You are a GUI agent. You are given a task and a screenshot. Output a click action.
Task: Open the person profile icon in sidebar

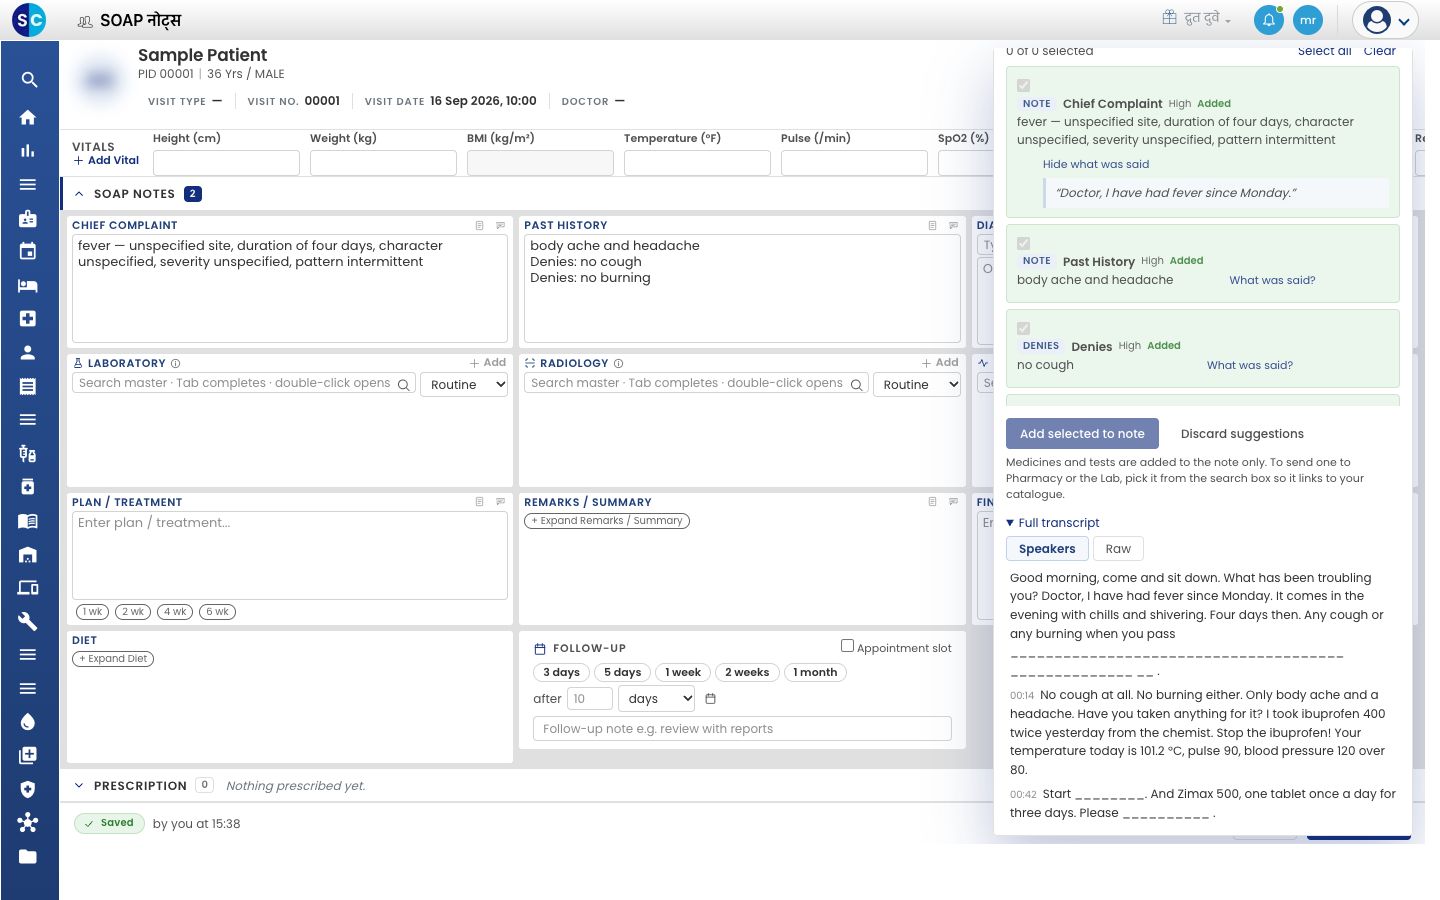[28, 352]
